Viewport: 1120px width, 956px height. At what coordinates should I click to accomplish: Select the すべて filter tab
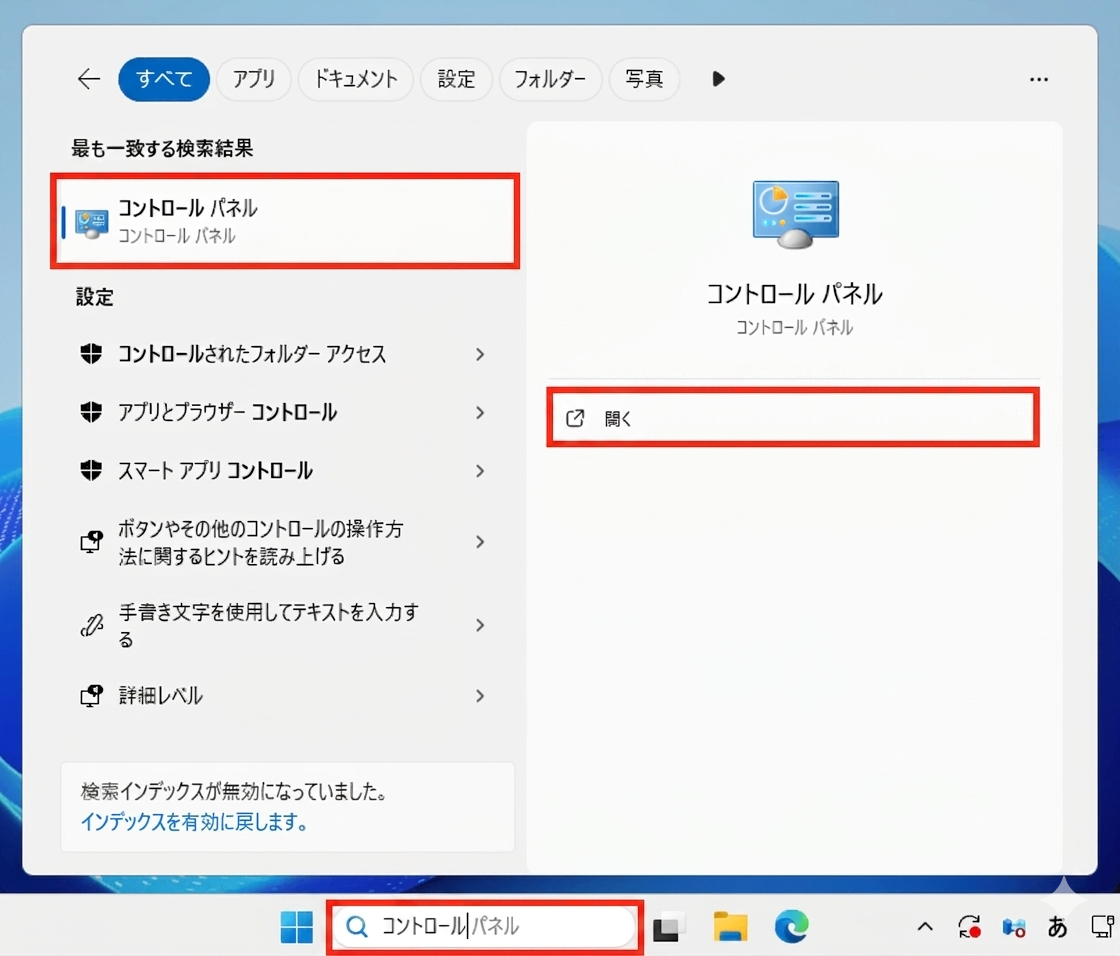164,79
